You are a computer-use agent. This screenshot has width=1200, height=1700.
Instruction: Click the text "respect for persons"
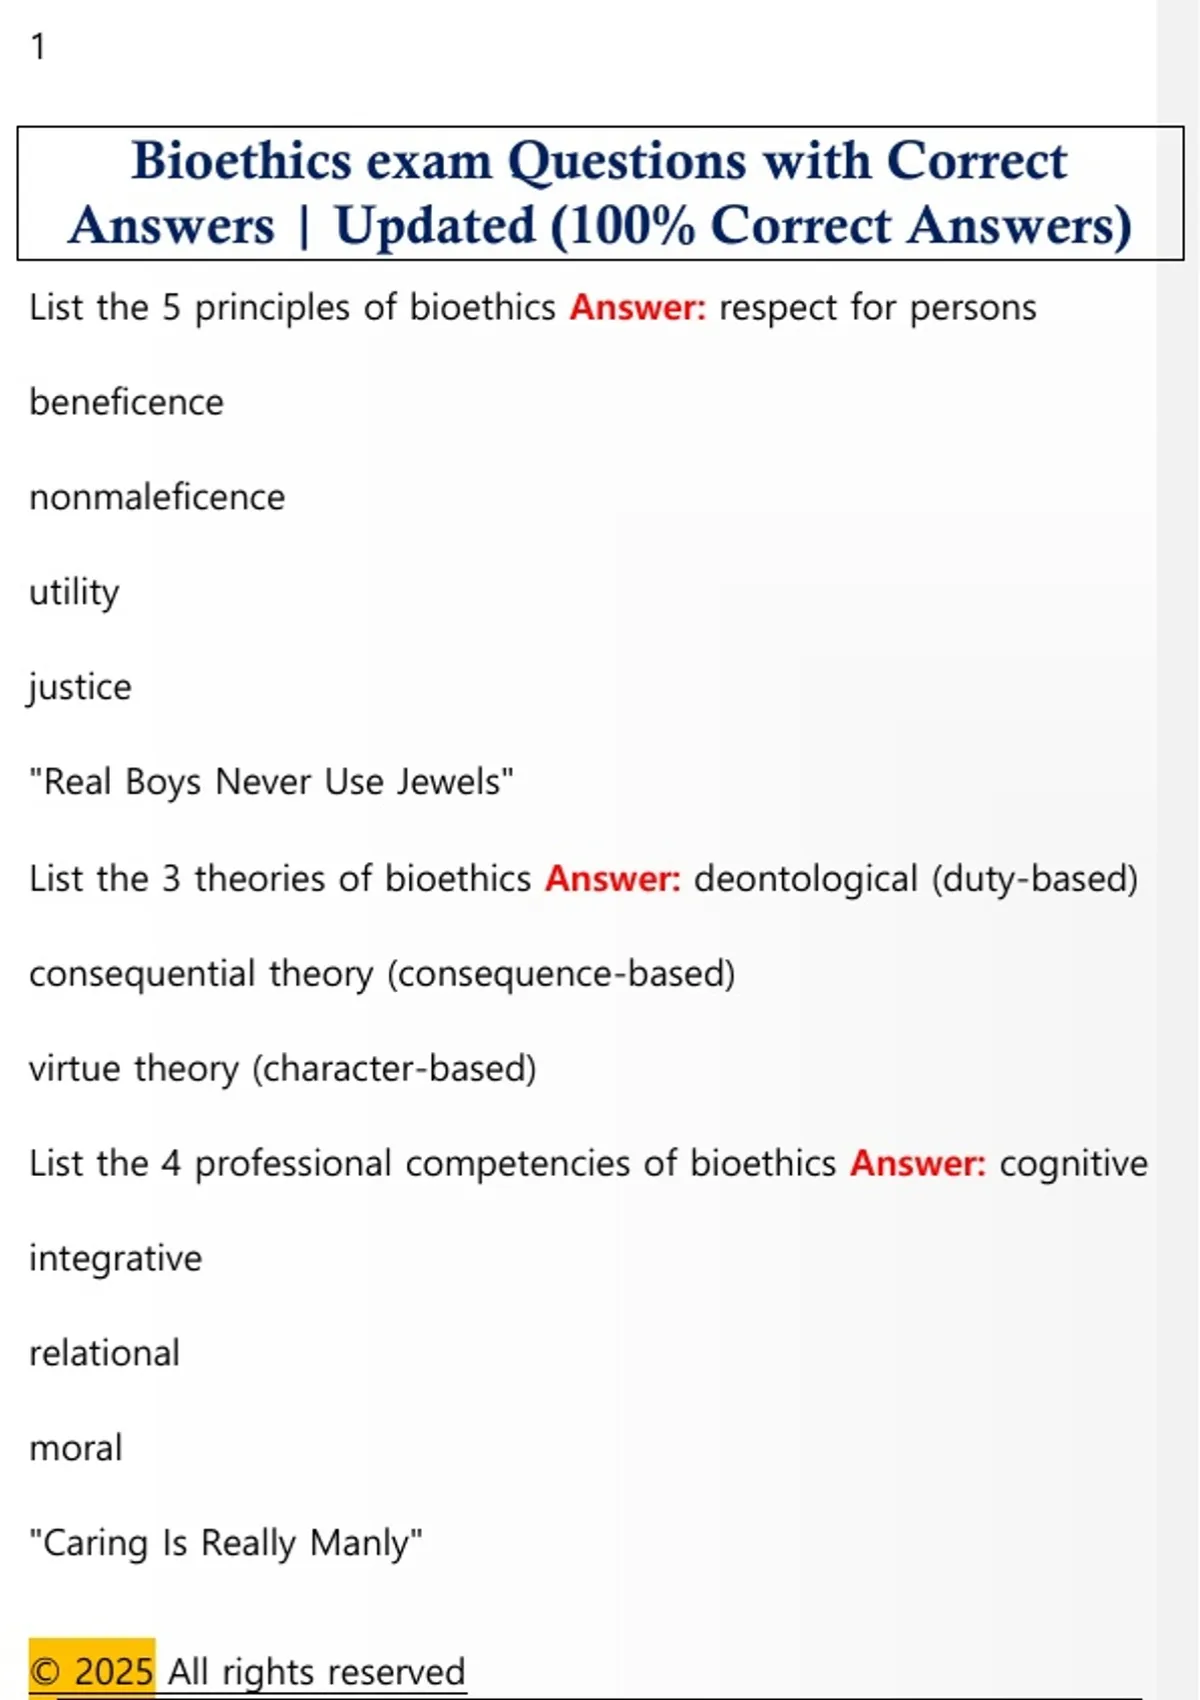(x=877, y=308)
